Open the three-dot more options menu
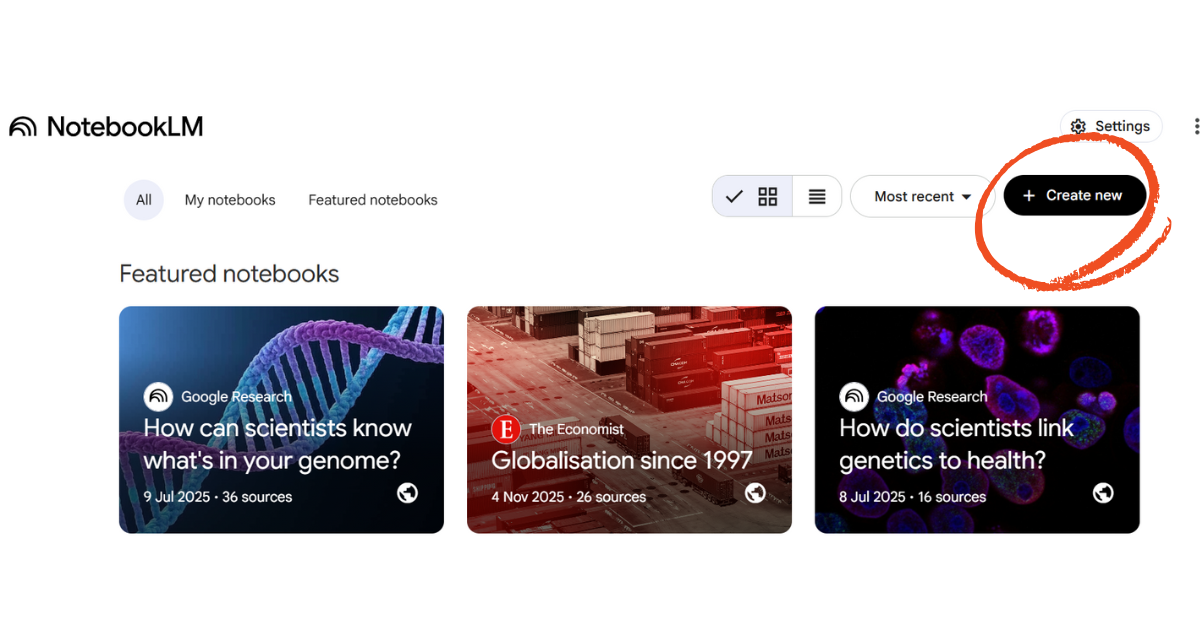The width and height of the screenshot is (1200, 628). click(x=1196, y=126)
